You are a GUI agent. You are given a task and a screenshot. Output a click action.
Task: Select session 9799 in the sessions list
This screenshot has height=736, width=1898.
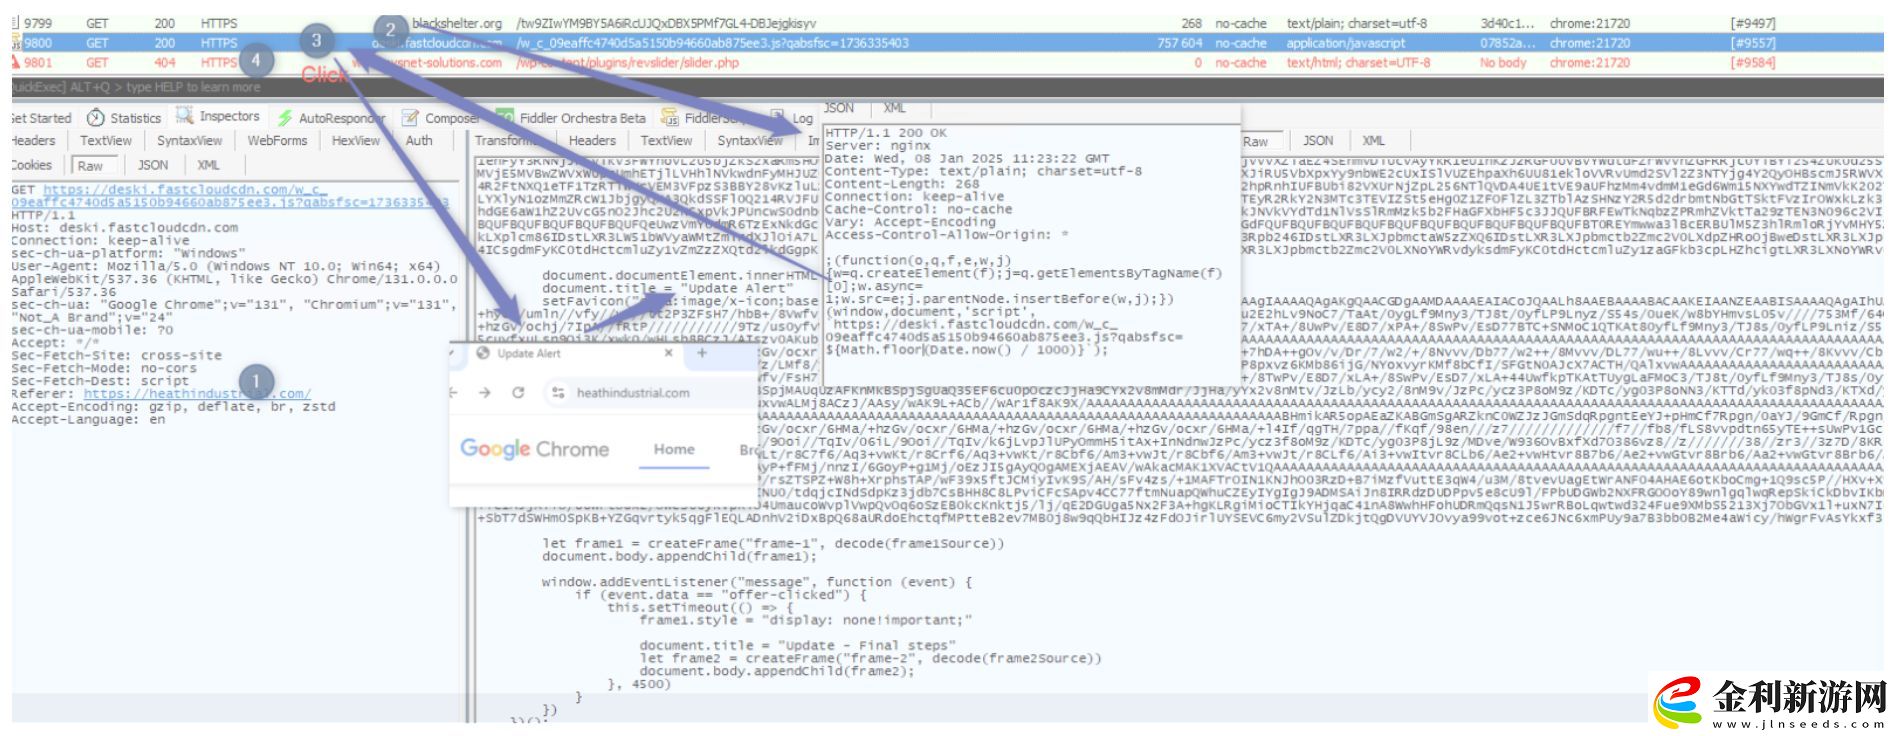click(945, 23)
